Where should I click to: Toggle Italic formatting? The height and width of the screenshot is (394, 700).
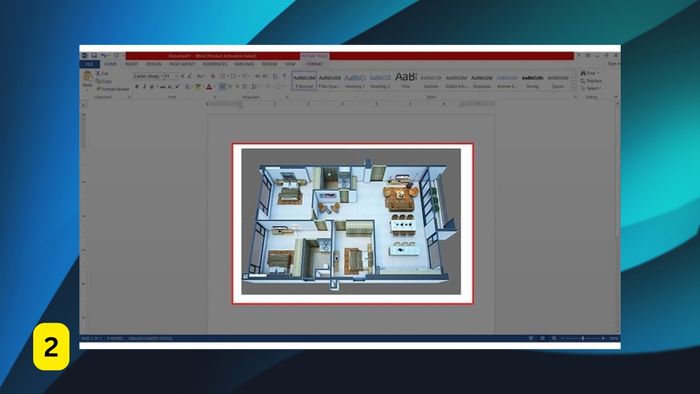coord(145,87)
